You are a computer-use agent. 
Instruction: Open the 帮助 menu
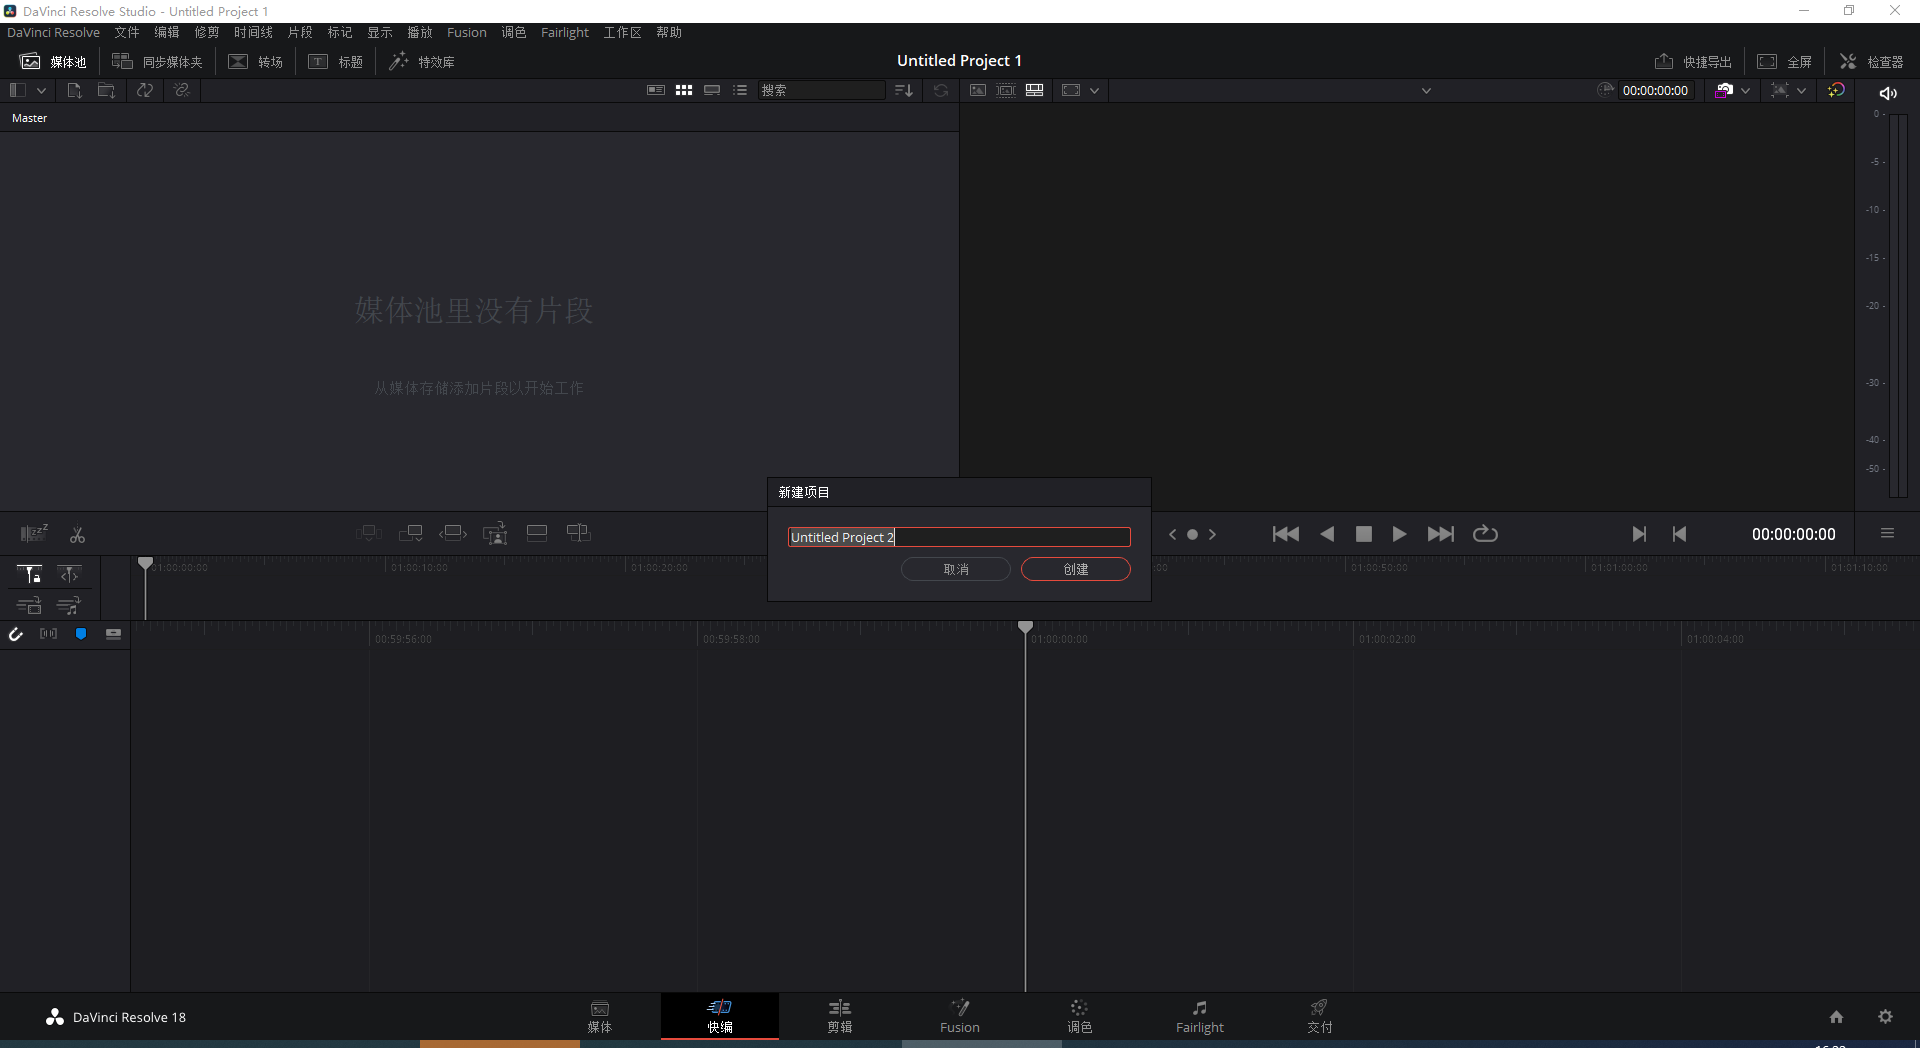pyautogui.click(x=669, y=32)
